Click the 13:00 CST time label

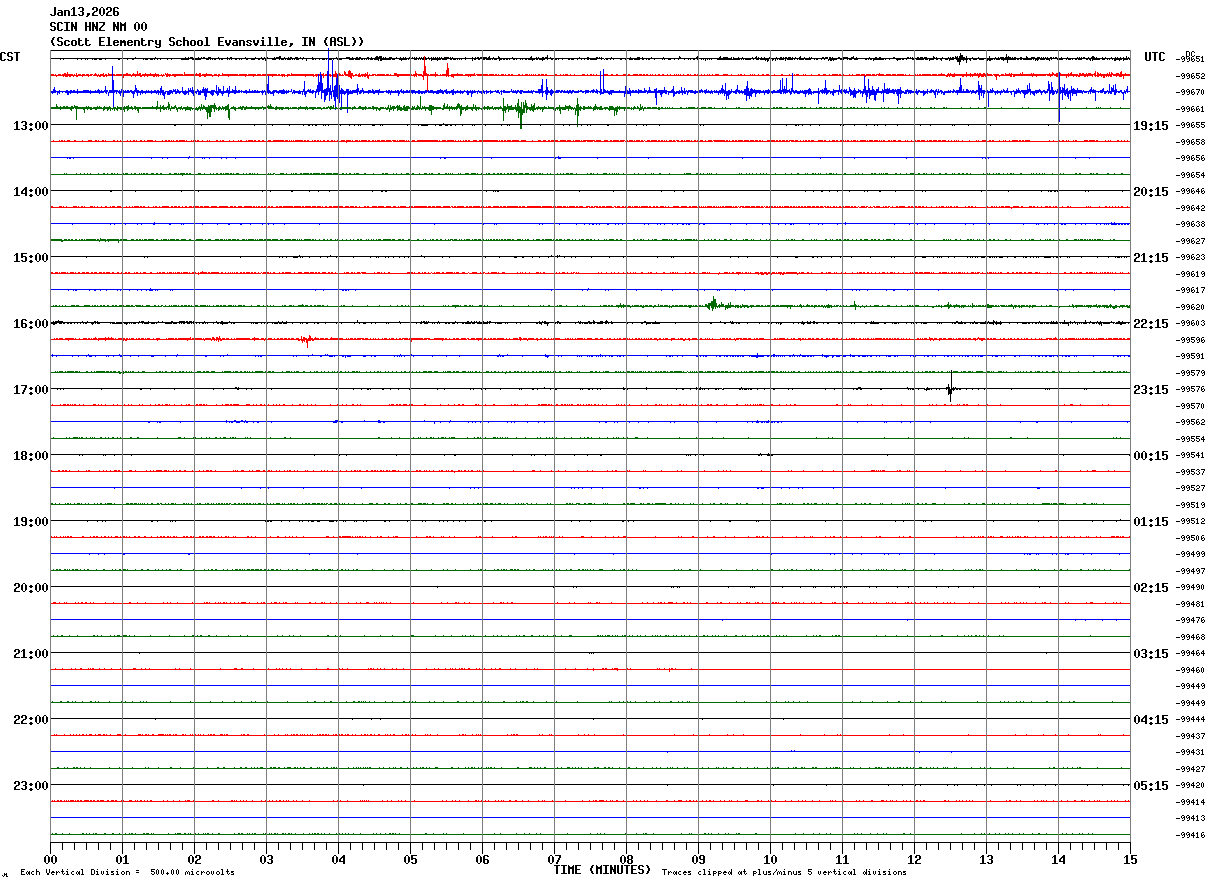(x=31, y=126)
